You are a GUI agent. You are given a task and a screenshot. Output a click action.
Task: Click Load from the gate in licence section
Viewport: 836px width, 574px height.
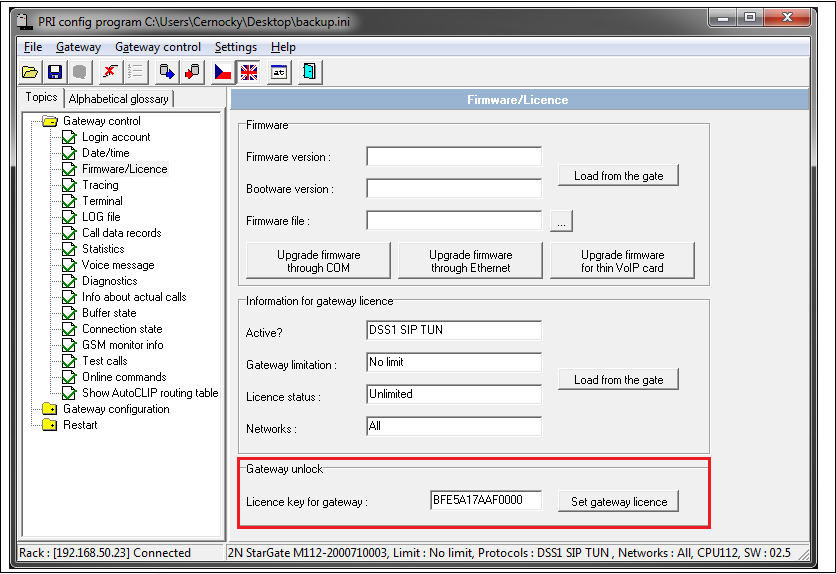pos(618,379)
